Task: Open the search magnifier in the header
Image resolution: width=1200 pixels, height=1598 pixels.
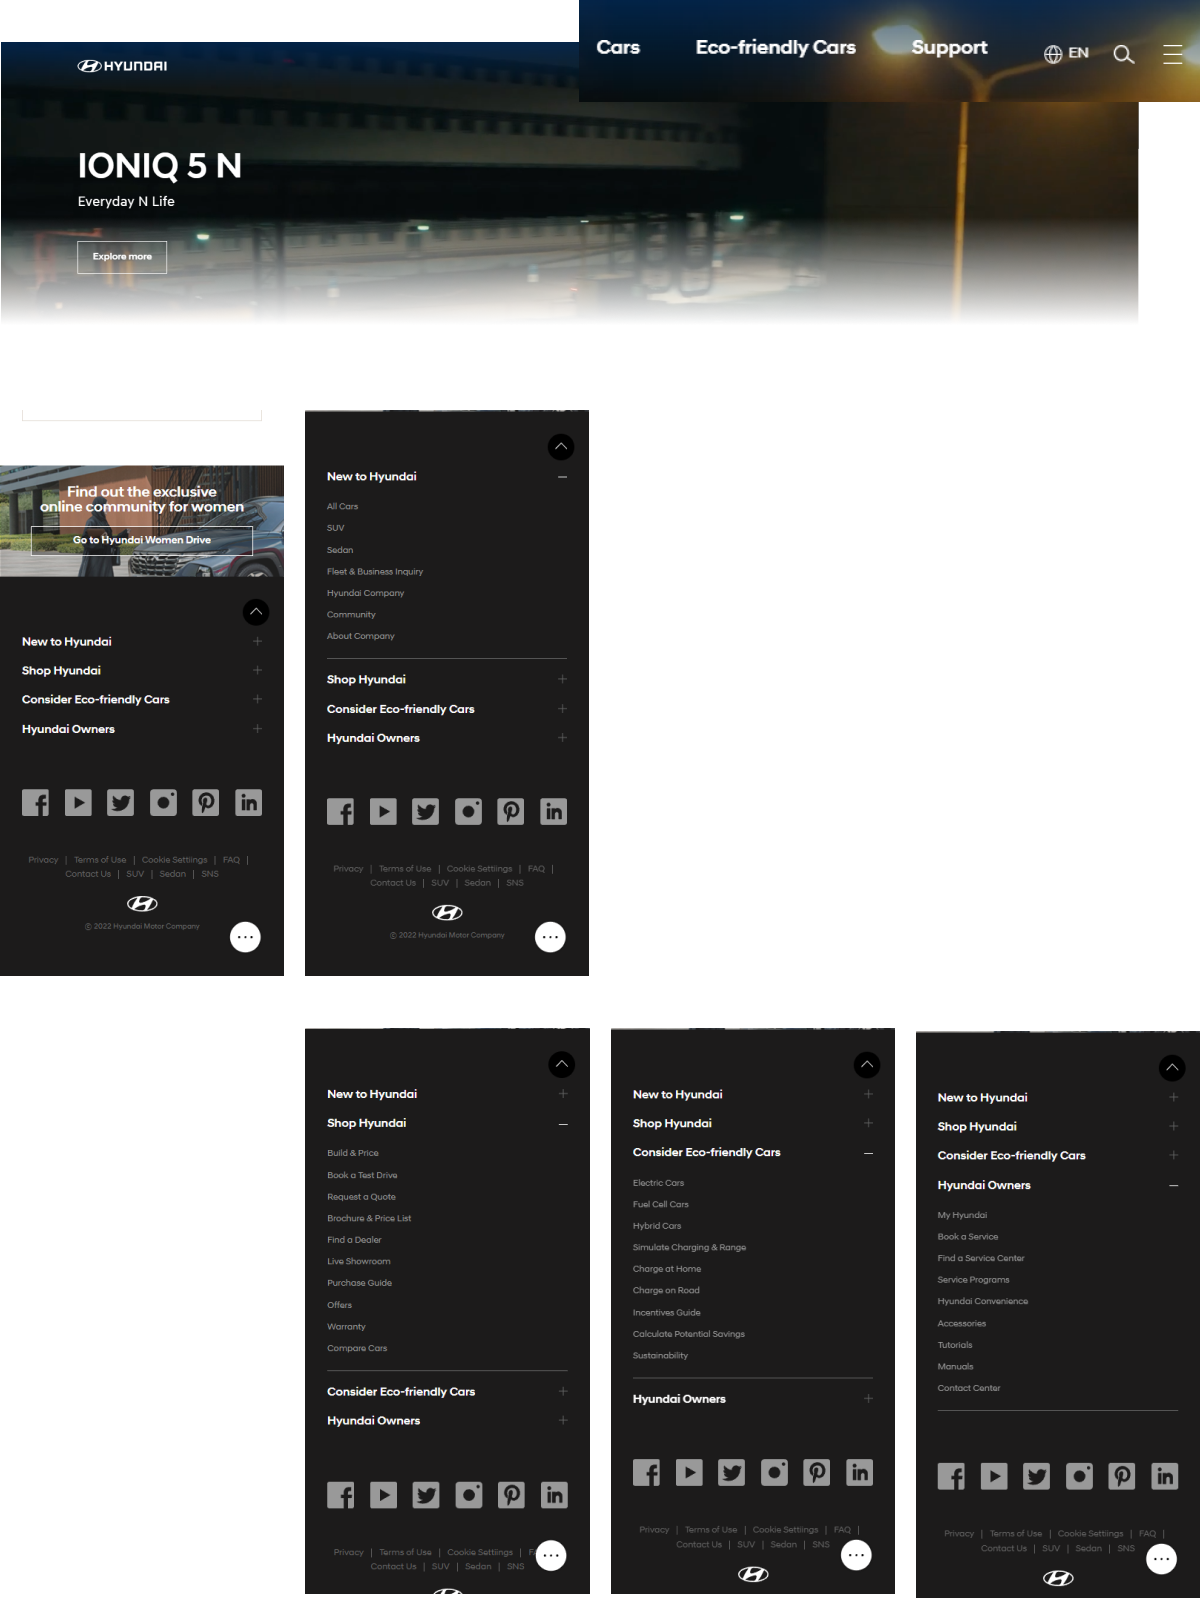Action: pyautogui.click(x=1124, y=54)
